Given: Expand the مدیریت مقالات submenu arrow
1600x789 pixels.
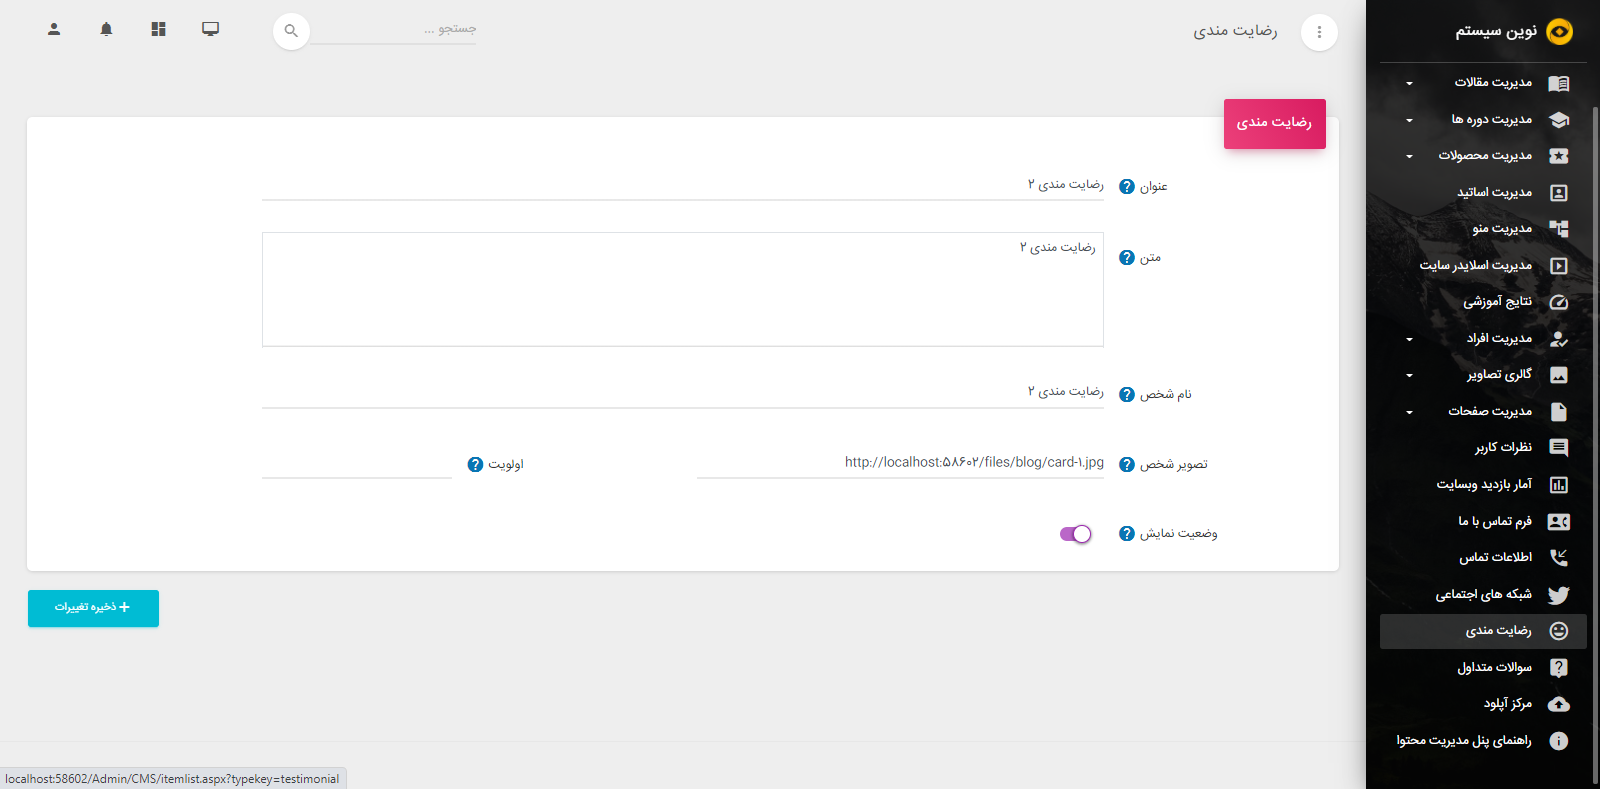Looking at the screenshot, I should (1409, 83).
